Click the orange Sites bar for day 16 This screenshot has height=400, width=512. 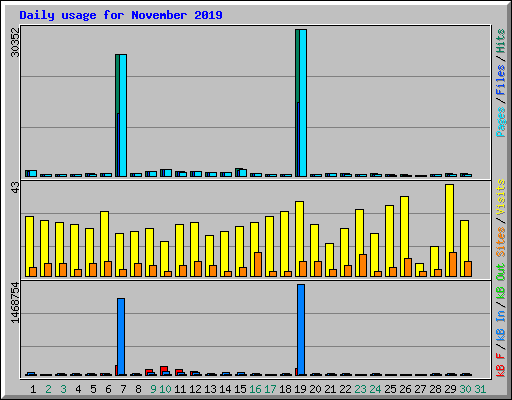click(x=258, y=264)
